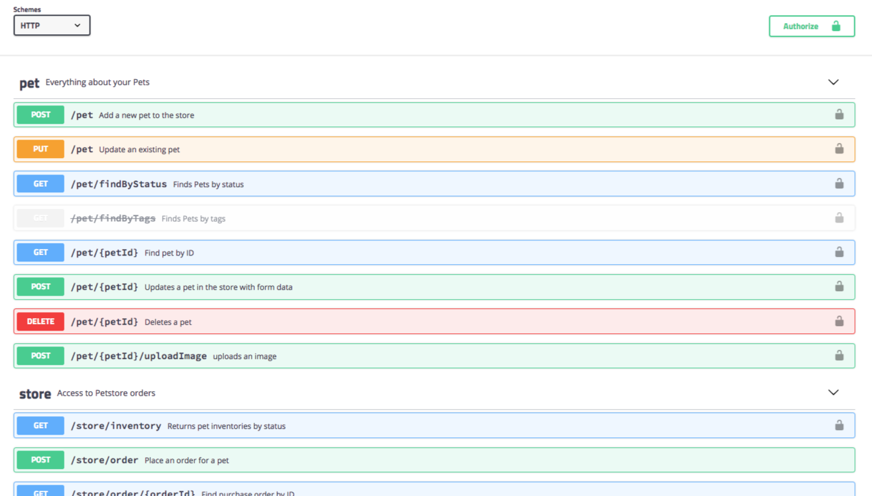Click lock icon on deprecated /pet/findByTags row
Viewport: 872px width, 496px height.
(x=839, y=218)
